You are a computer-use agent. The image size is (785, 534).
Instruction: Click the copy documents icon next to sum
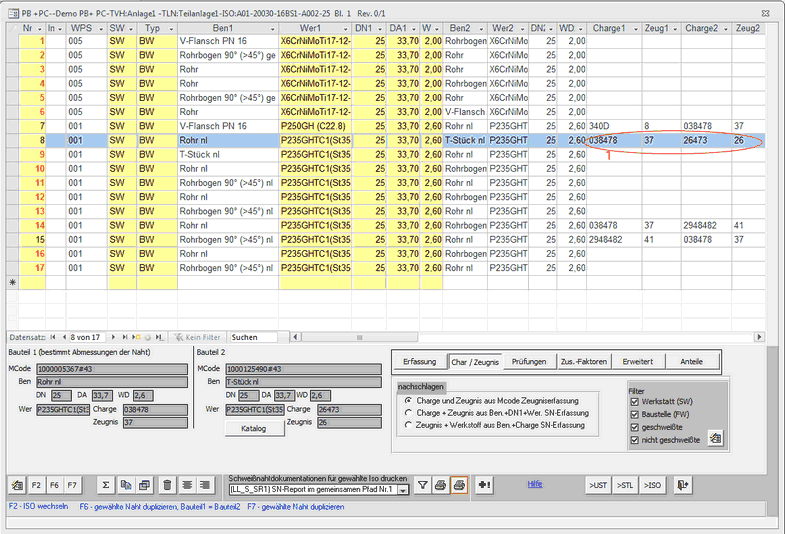127,485
